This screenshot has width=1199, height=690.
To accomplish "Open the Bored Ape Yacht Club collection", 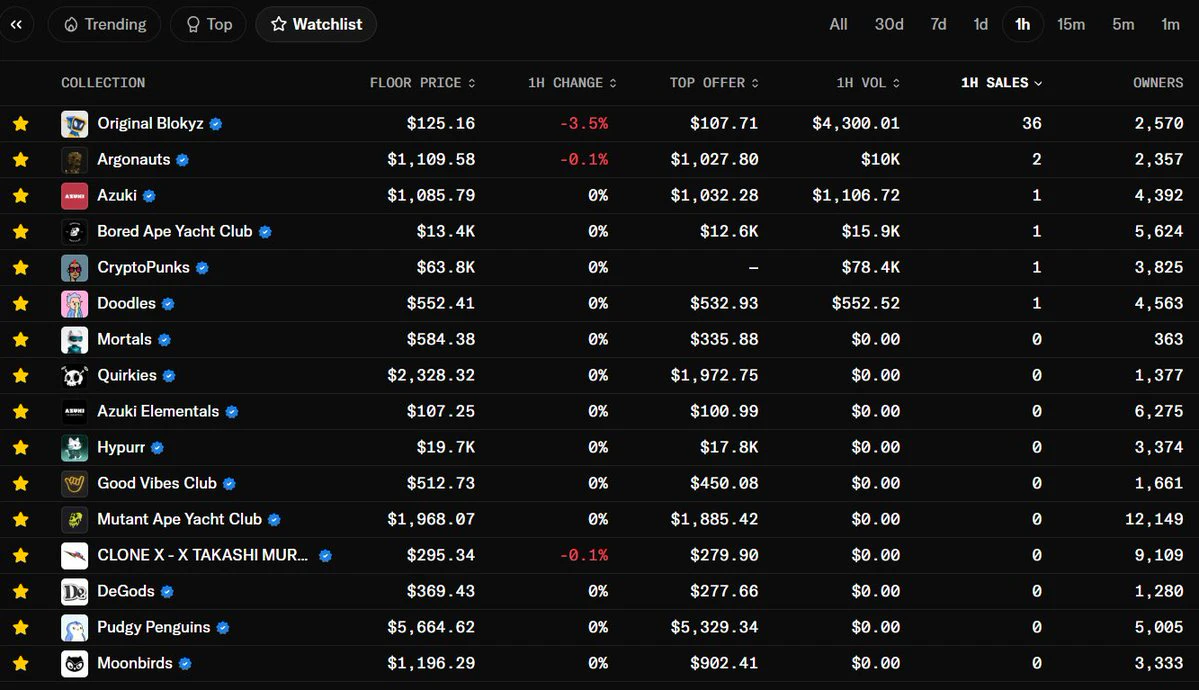I will 174,231.
